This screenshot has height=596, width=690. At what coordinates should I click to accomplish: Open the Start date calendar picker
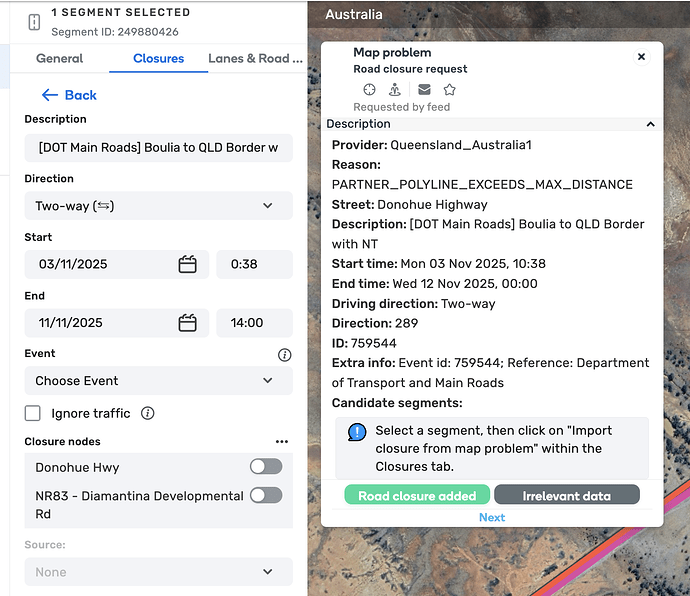click(x=187, y=265)
